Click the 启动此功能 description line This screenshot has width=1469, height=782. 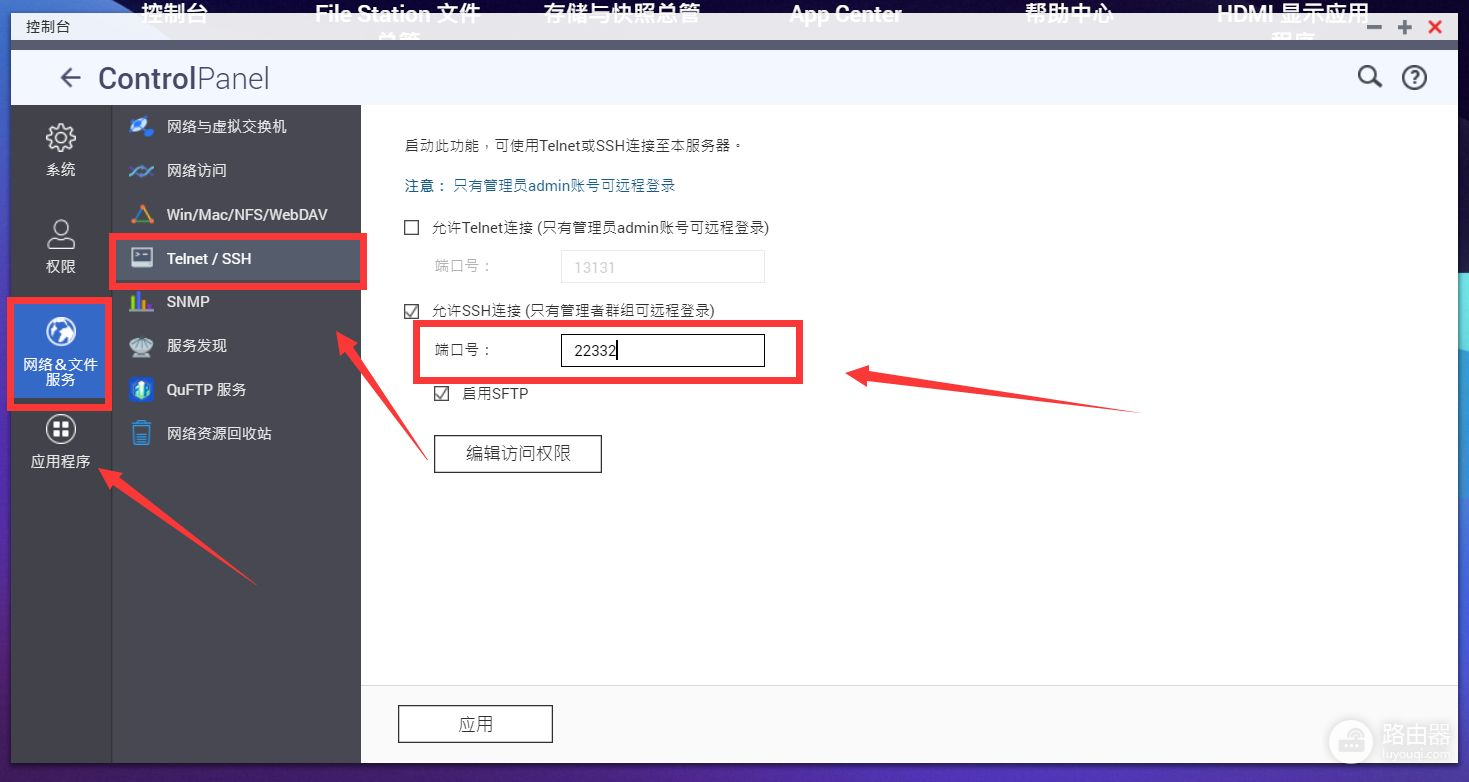(x=574, y=146)
